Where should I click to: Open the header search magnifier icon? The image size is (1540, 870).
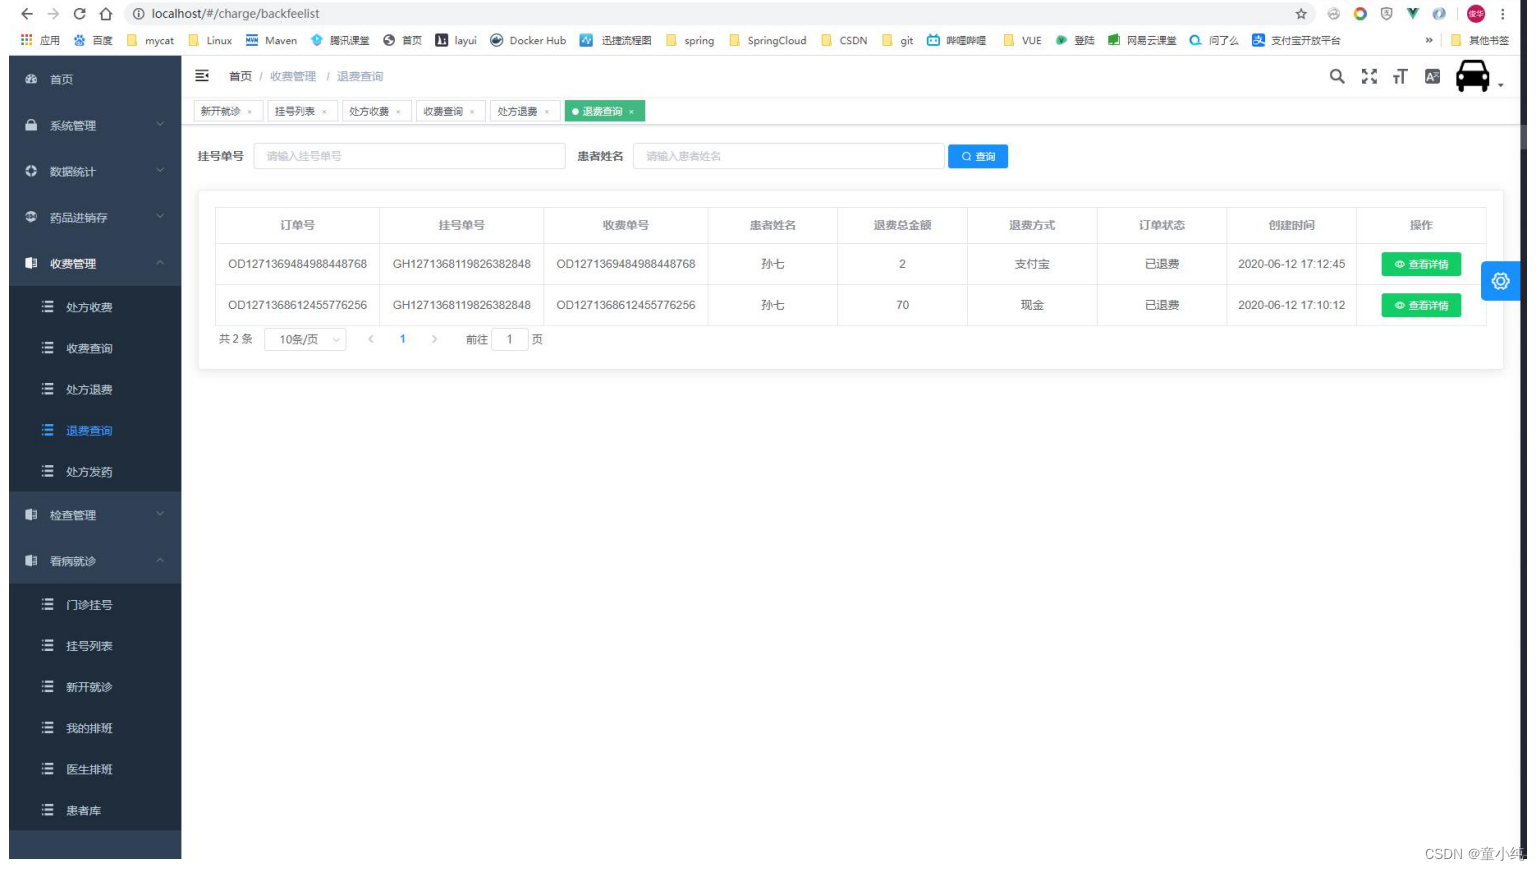pyautogui.click(x=1337, y=76)
